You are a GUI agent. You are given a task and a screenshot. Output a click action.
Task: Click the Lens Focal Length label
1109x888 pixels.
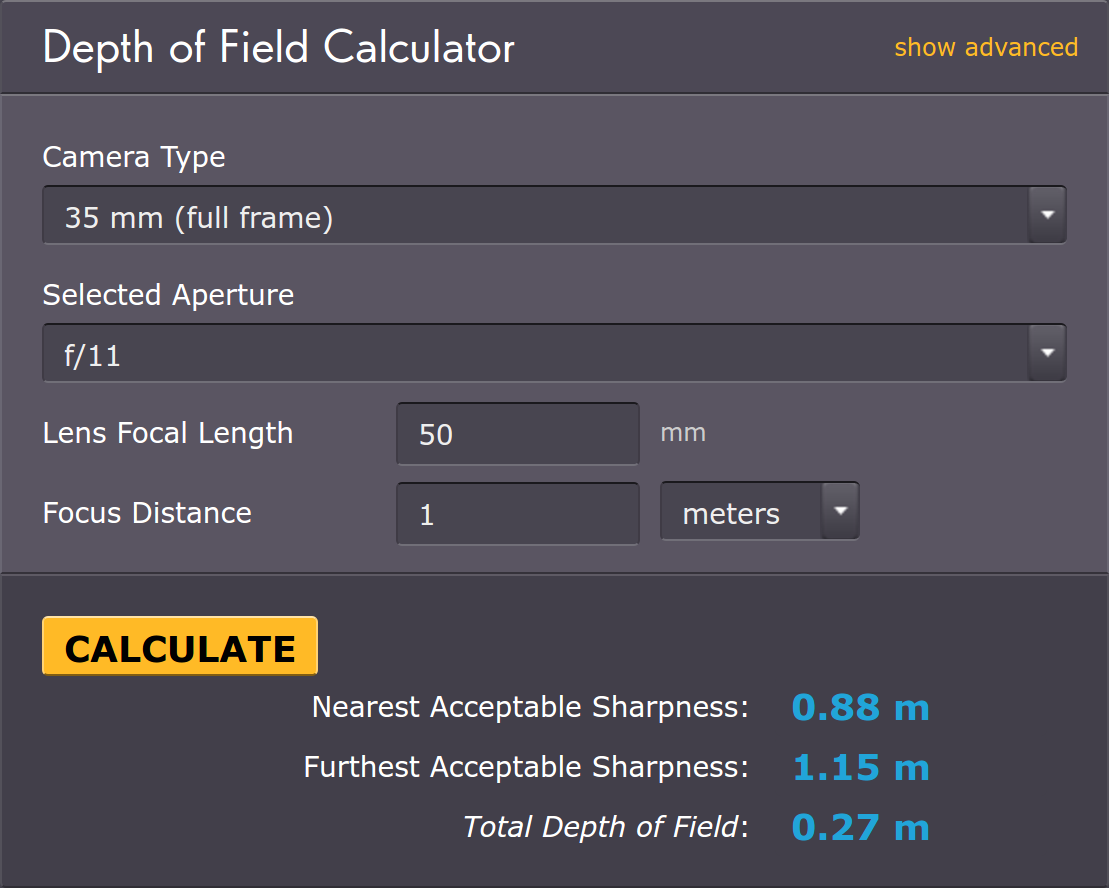[168, 433]
